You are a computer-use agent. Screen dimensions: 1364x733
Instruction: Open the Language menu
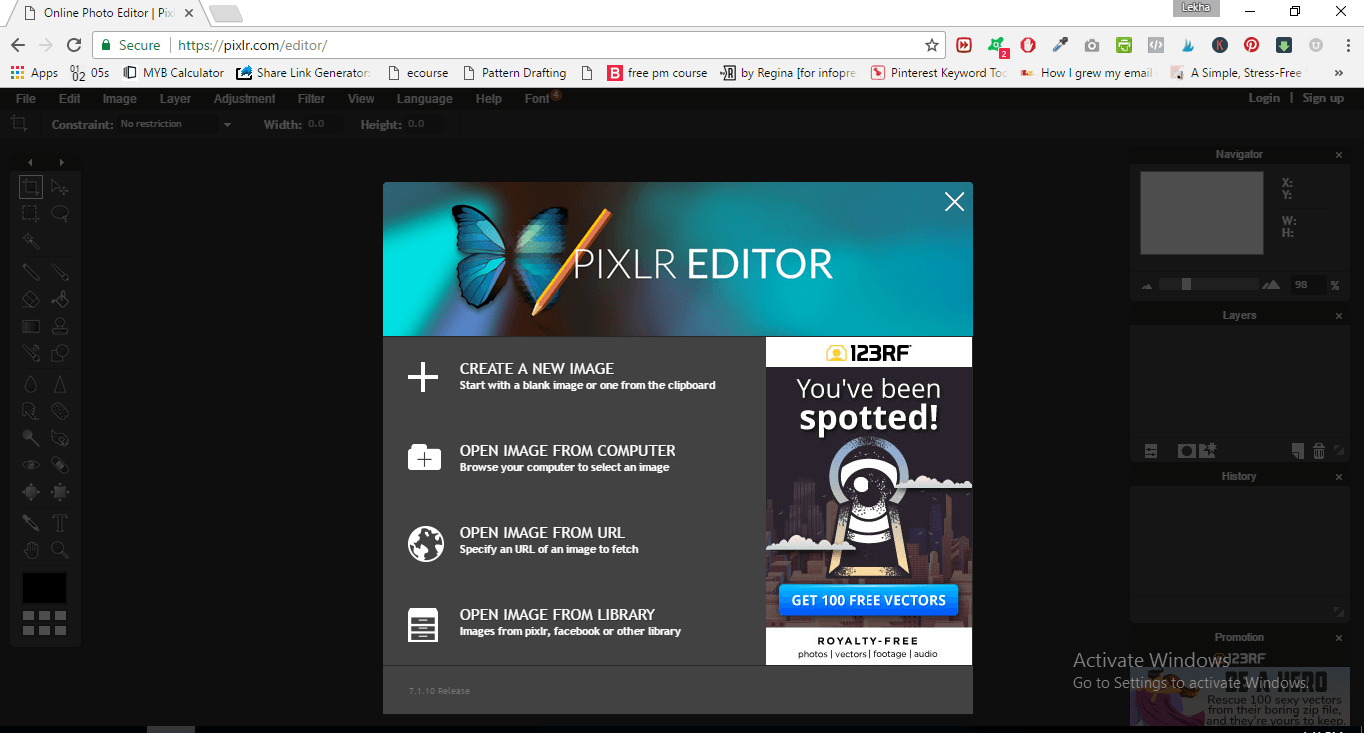pos(424,98)
